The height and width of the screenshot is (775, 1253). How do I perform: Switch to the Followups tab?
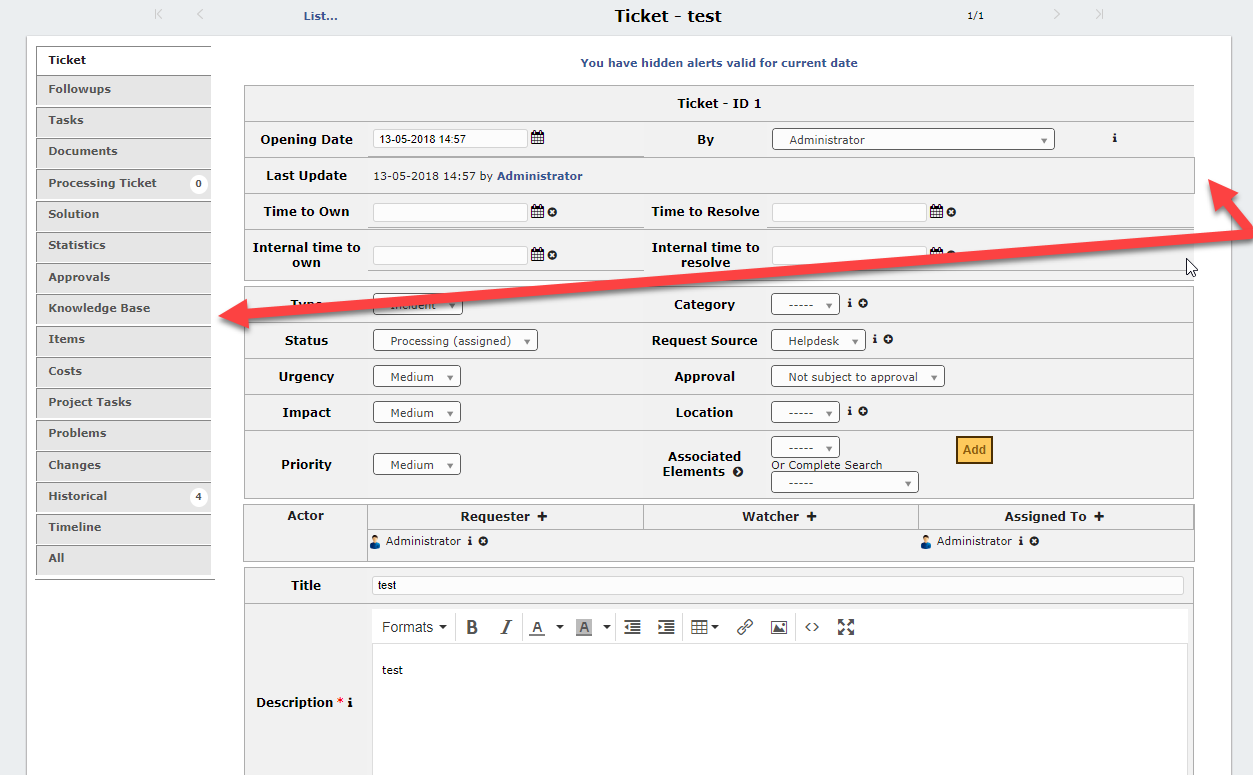(x=123, y=90)
